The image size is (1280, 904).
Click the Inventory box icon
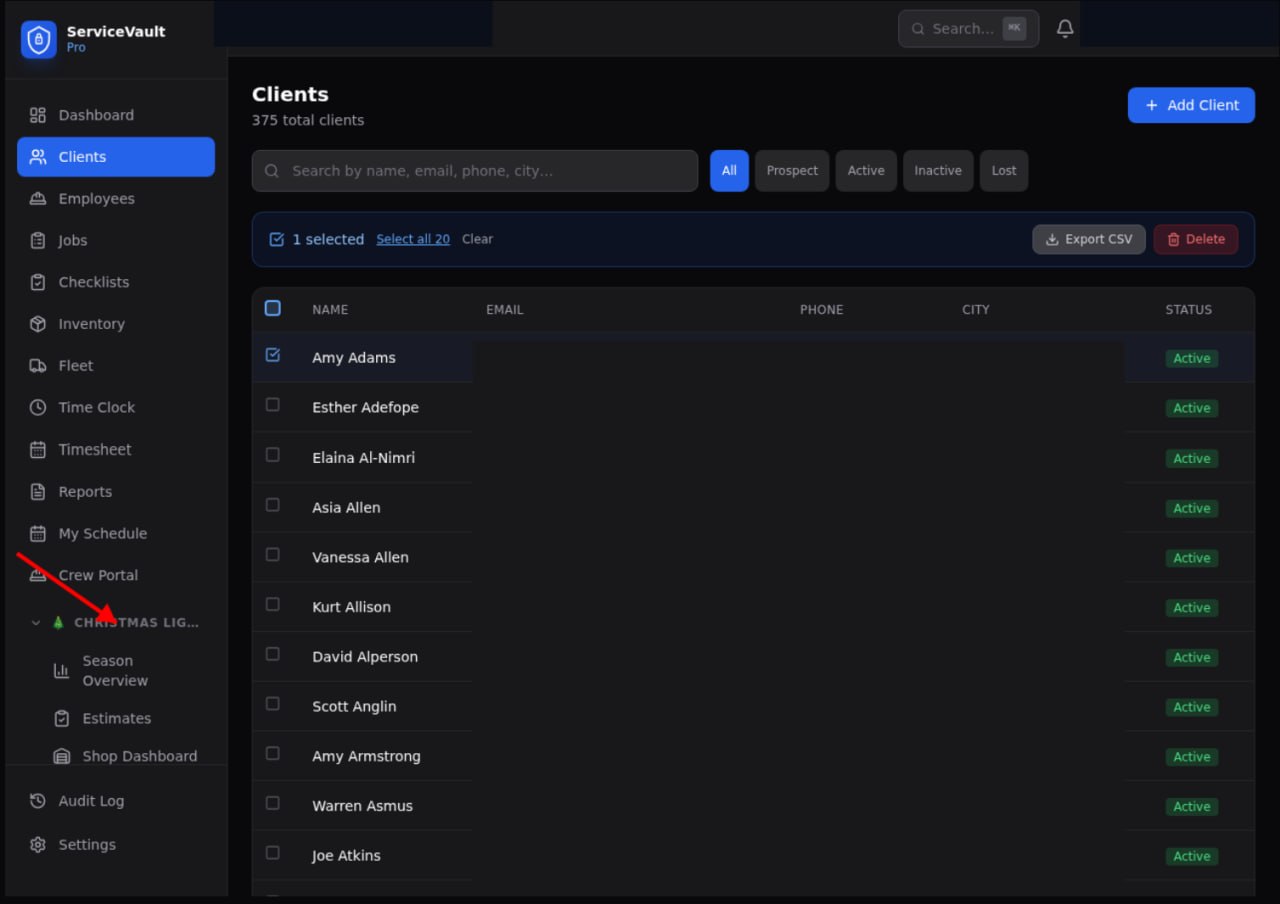[x=38, y=323]
